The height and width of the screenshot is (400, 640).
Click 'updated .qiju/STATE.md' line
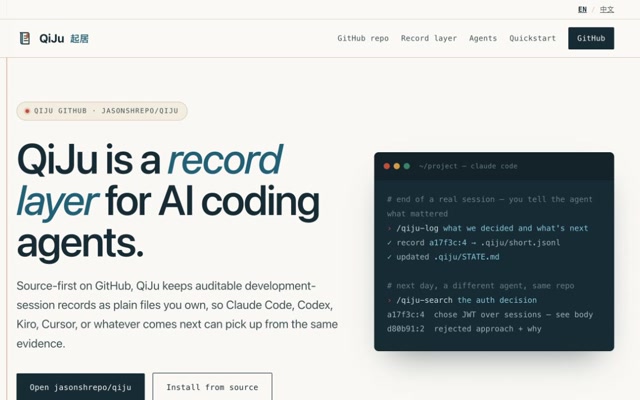[x=443, y=257]
